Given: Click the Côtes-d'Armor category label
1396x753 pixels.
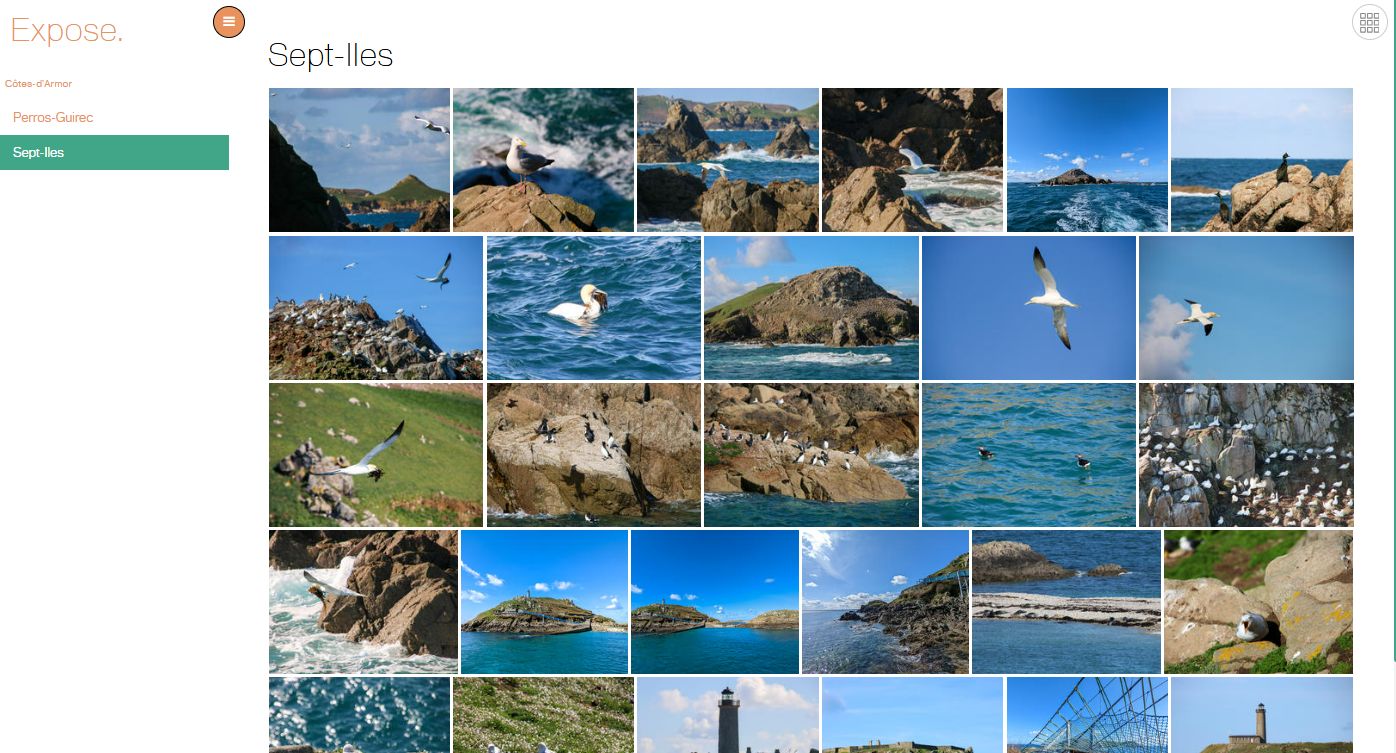Looking at the screenshot, I should (x=39, y=84).
